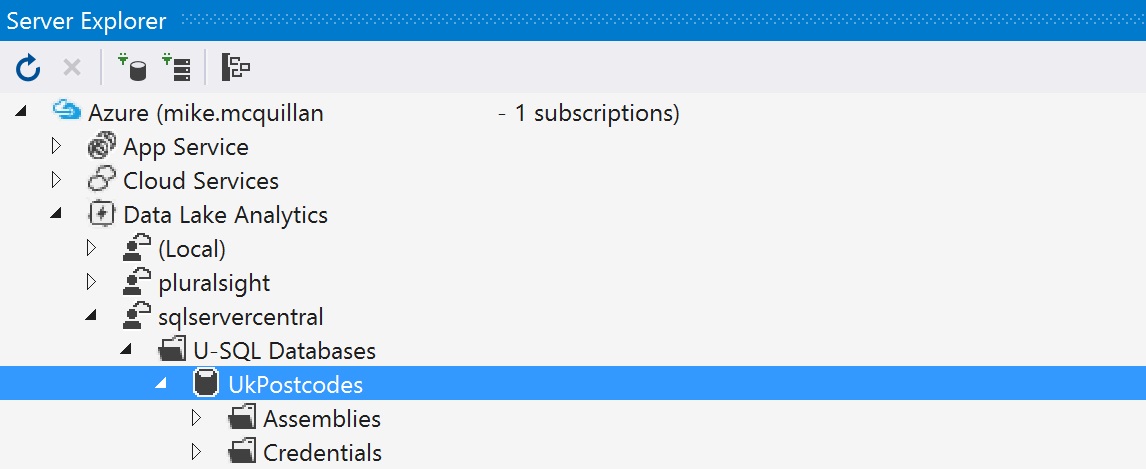Expand the Cloud Services node

click(57, 181)
